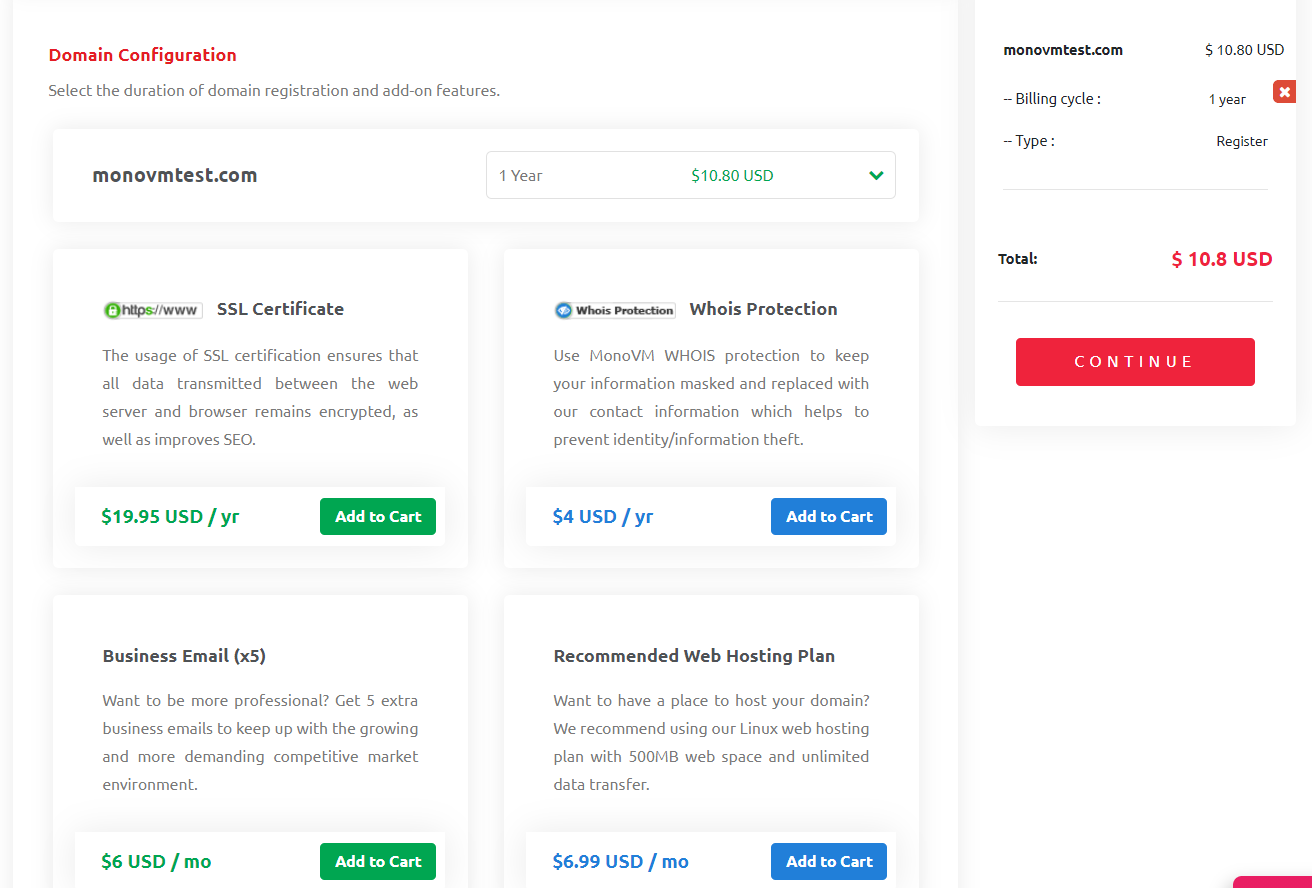Click the $6 USD / mo price
1312x888 pixels.
pos(156,861)
